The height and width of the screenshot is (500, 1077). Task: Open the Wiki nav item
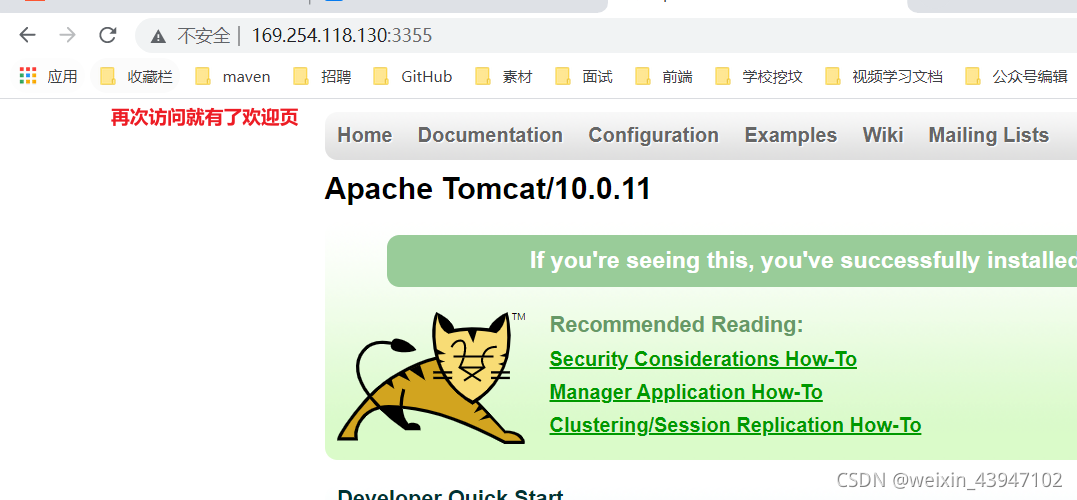(x=883, y=135)
